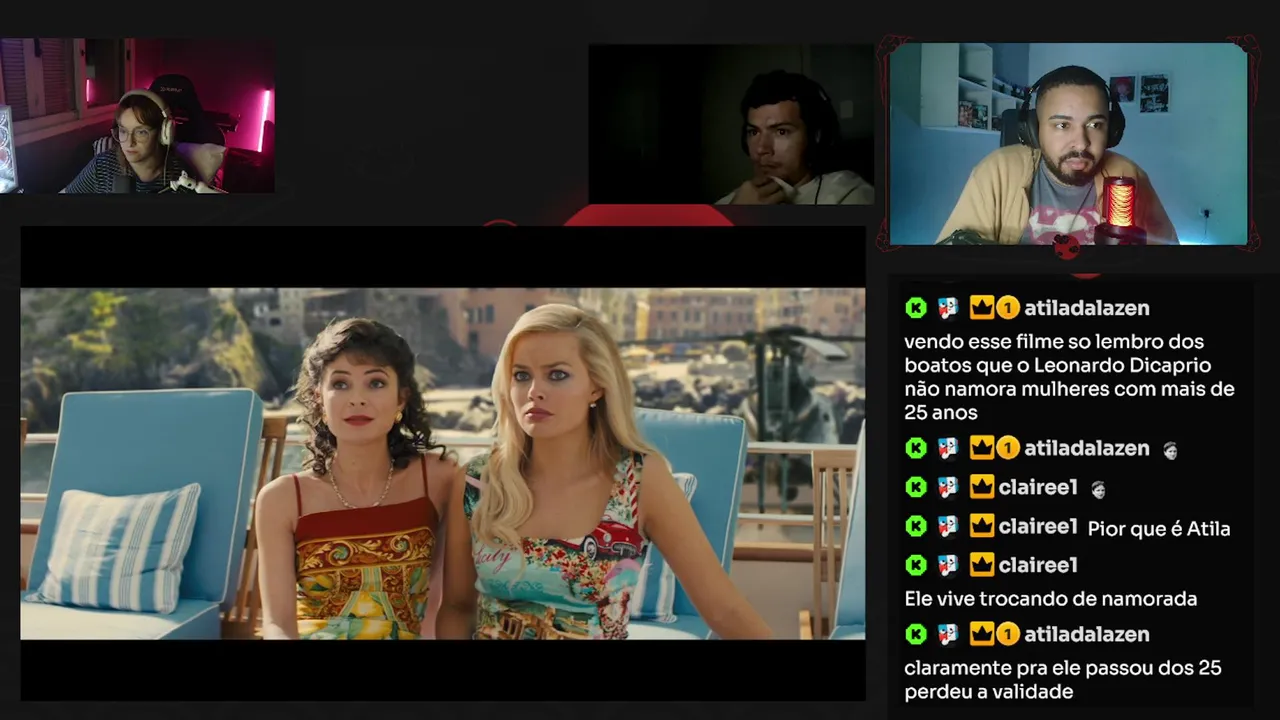The height and width of the screenshot is (720, 1280).
Task: Click crown badge on 'Pior que é Atila' row
Action: click(x=982, y=526)
